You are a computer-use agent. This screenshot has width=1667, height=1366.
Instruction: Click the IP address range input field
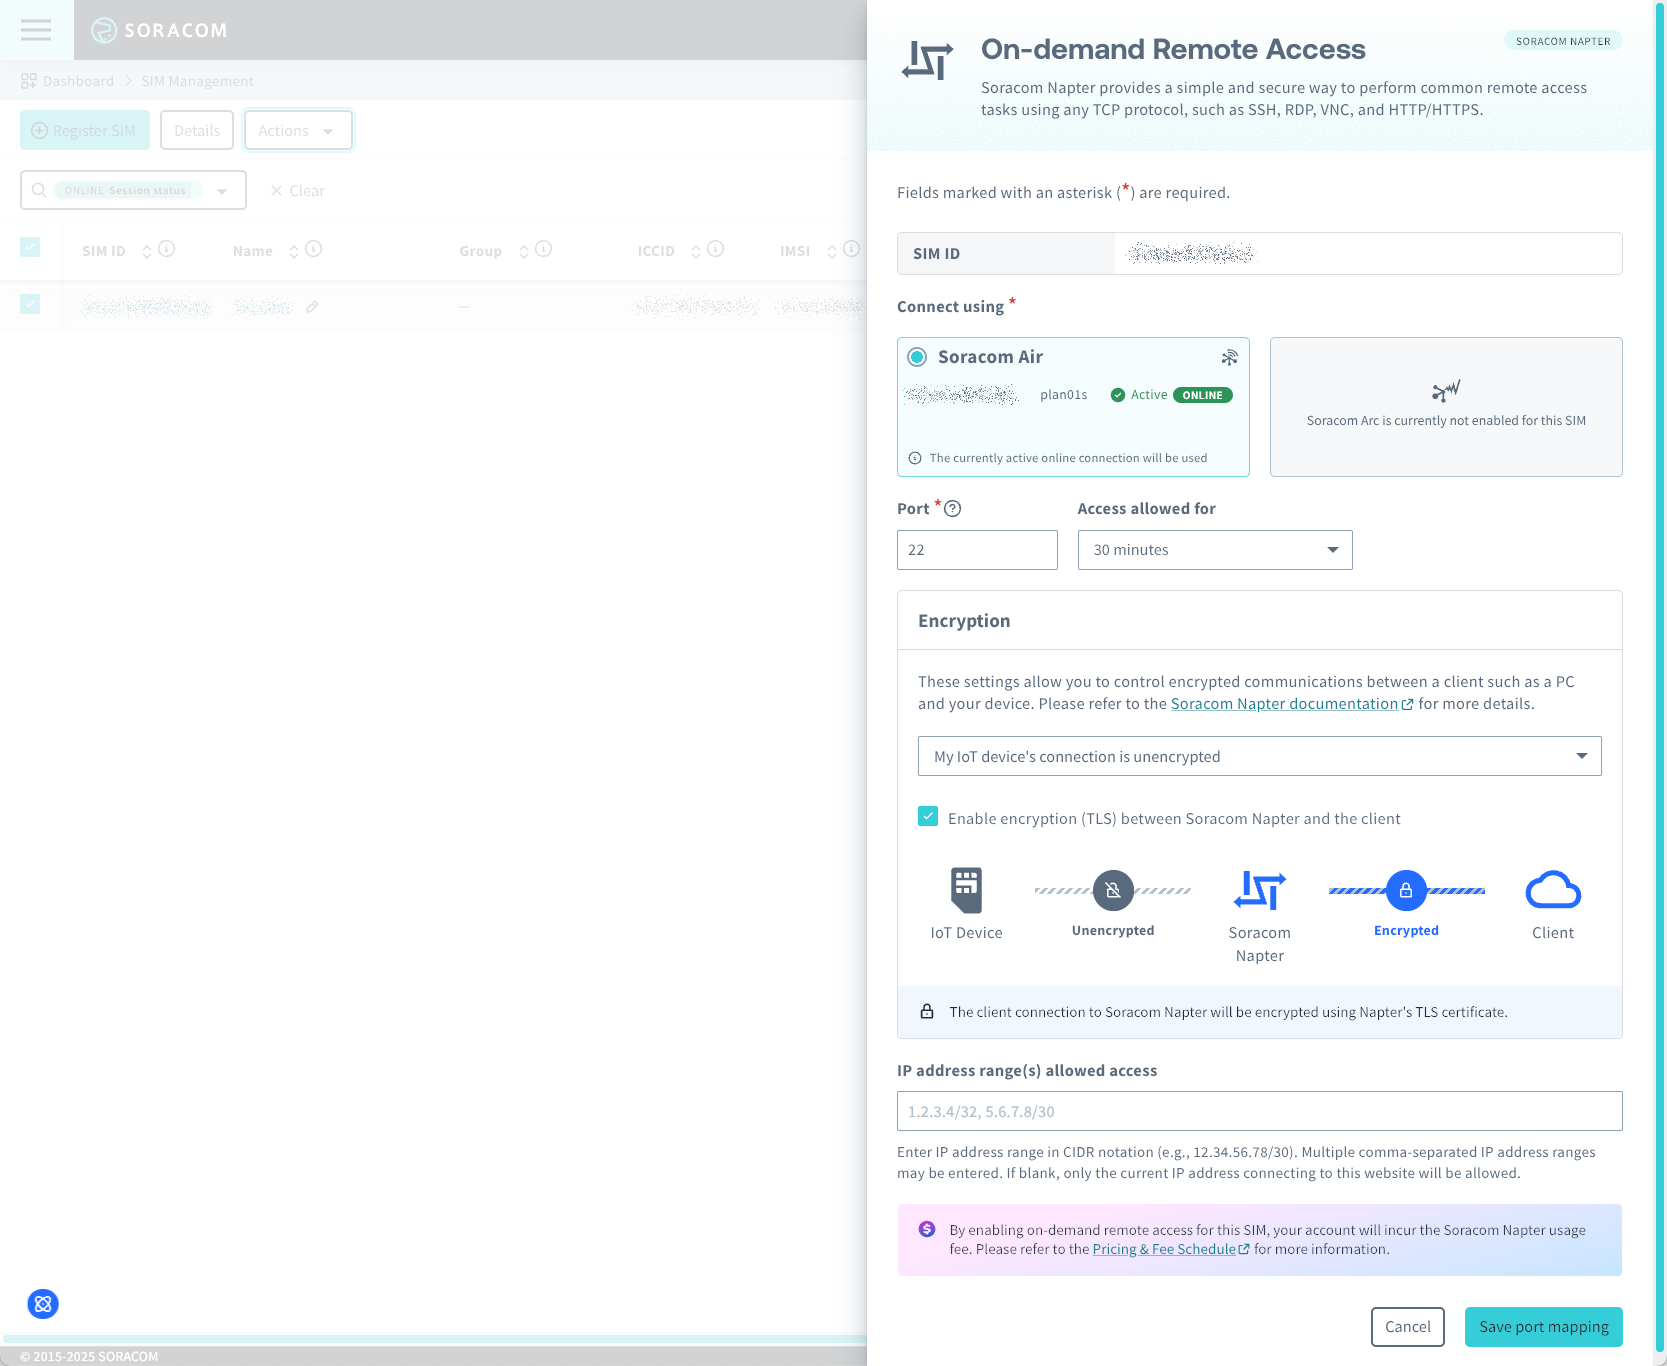[x=1258, y=1111]
